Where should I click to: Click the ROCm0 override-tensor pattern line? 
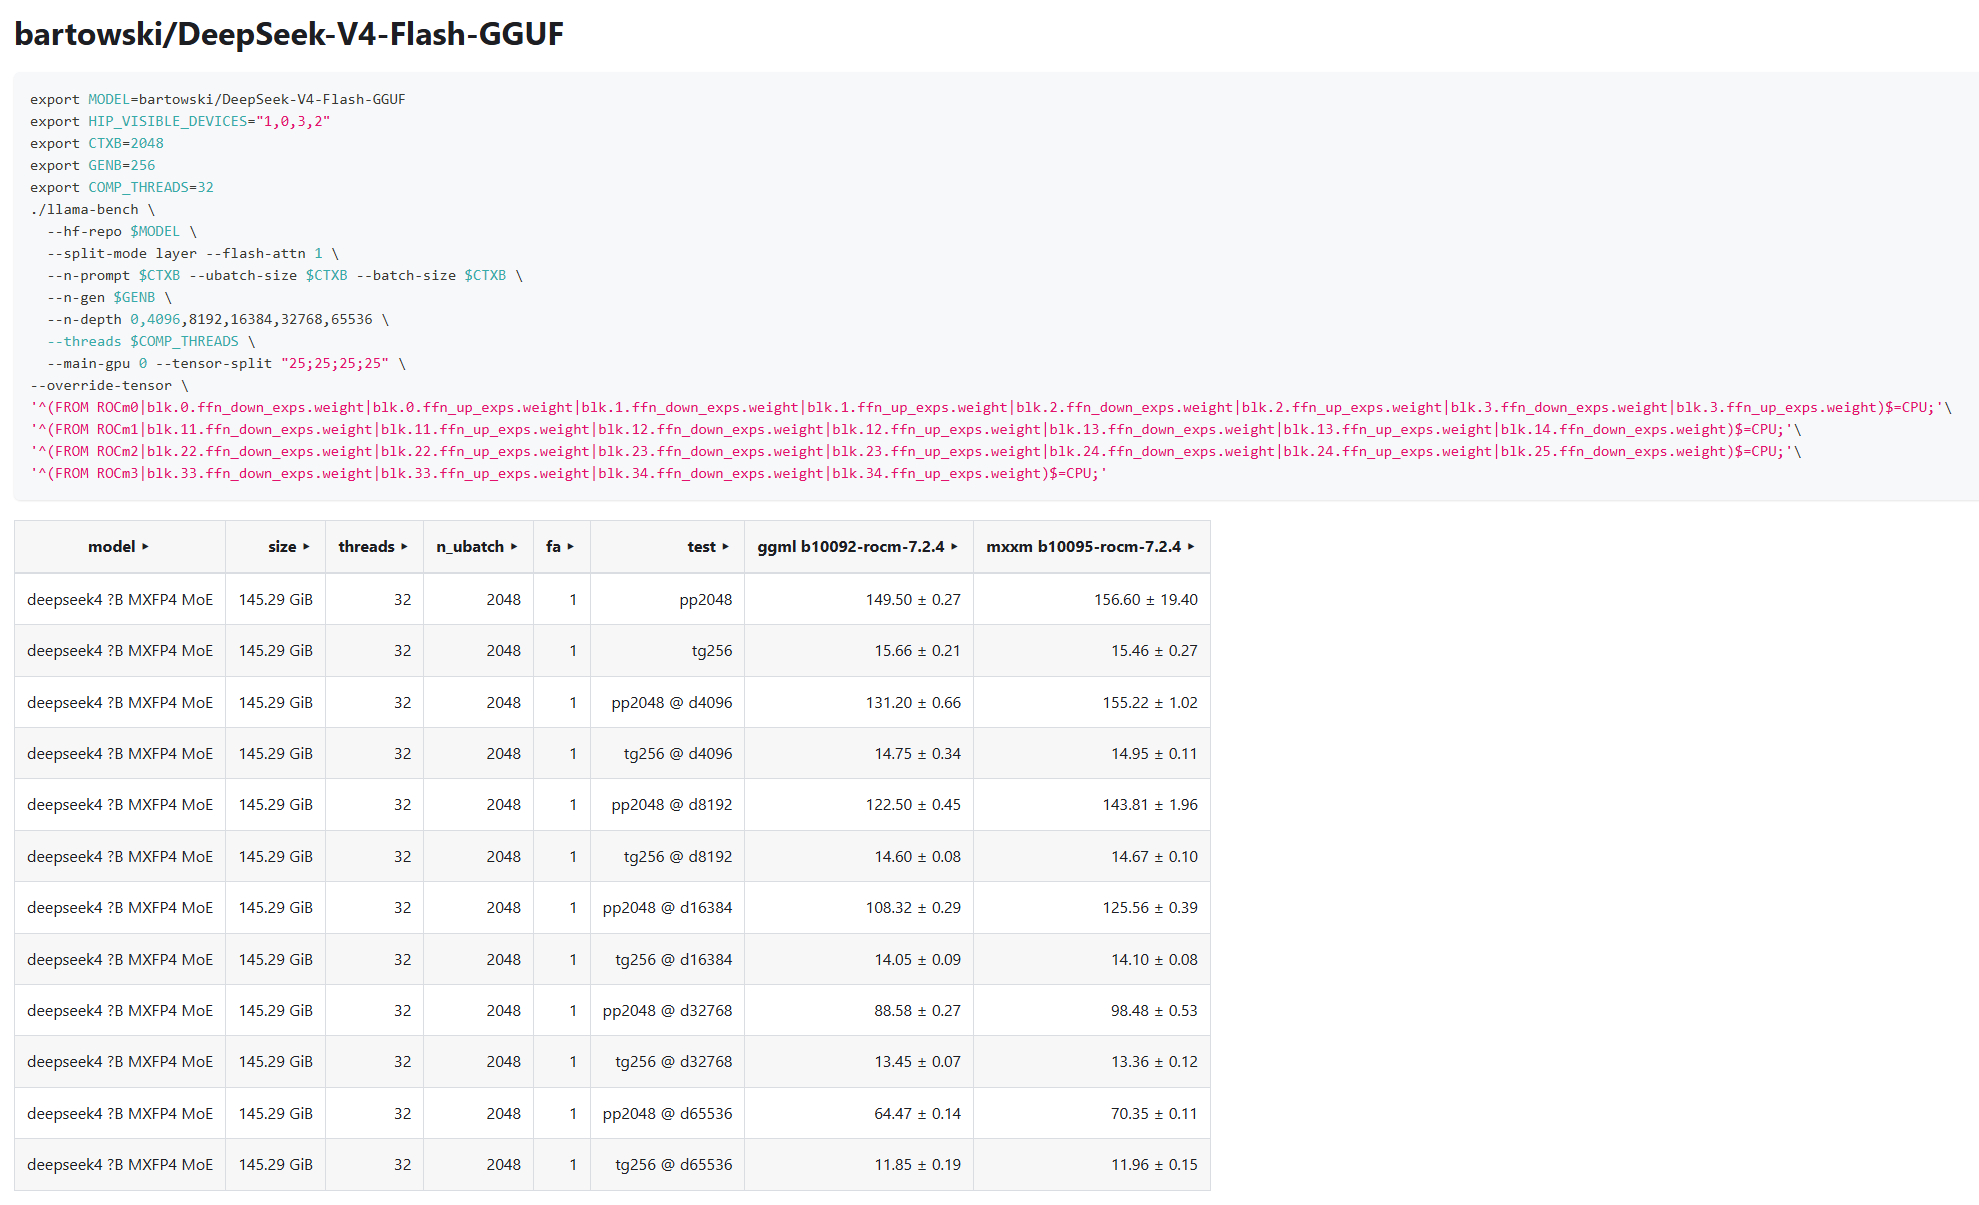tap(991, 407)
